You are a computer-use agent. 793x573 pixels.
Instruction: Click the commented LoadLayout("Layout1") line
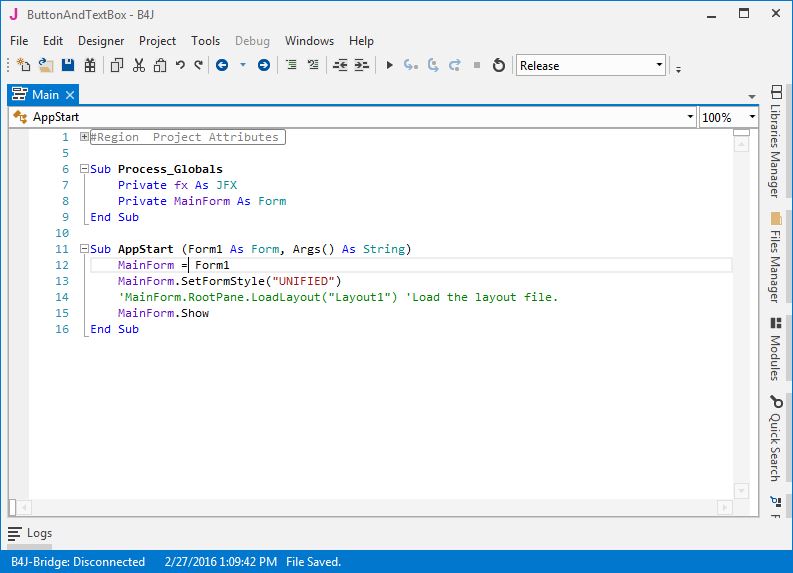338,297
